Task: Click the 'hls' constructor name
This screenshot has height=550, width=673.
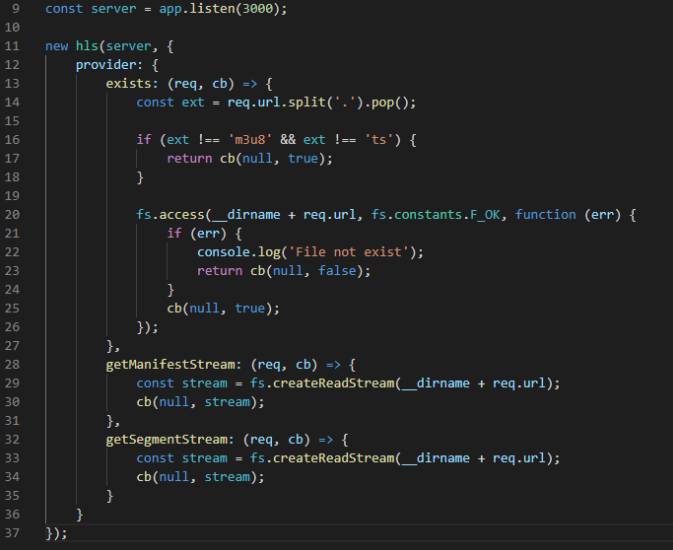Action: pyautogui.click(x=87, y=46)
